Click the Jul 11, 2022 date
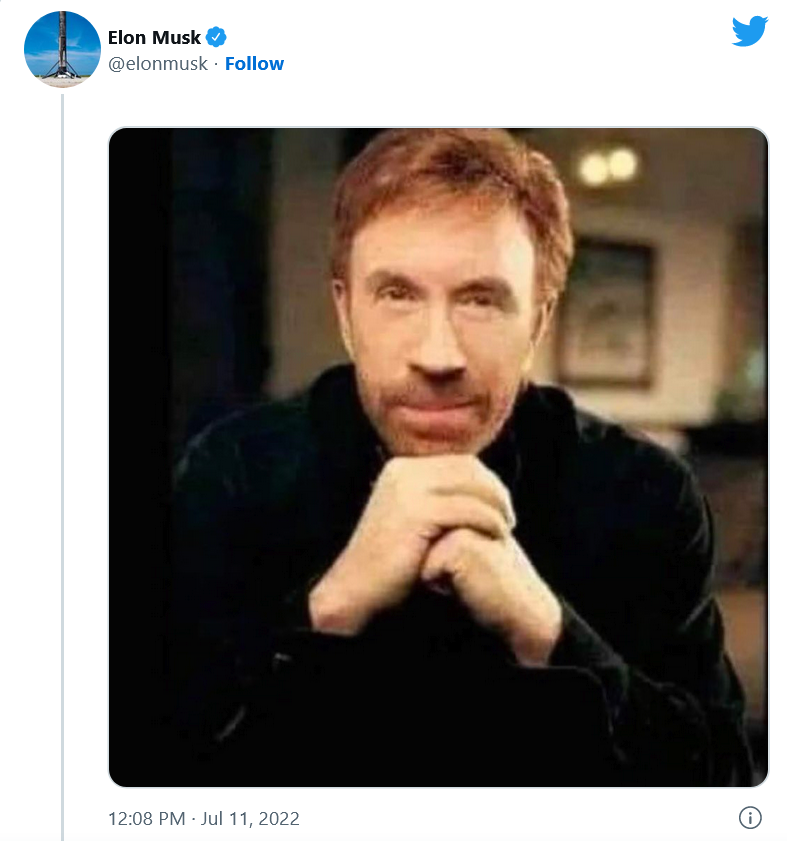Image resolution: width=787 pixels, height=841 pixels. click(250, 818)
